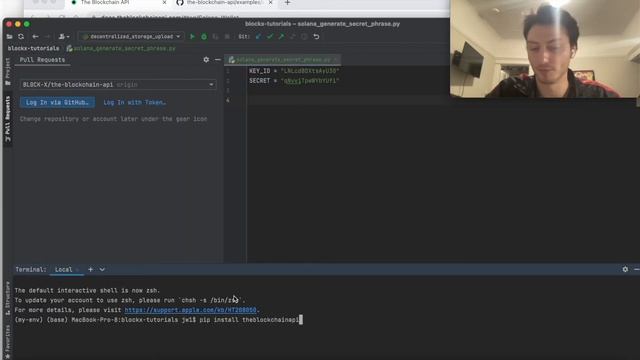Click Log In via GitHub button

tap(57, 102)
